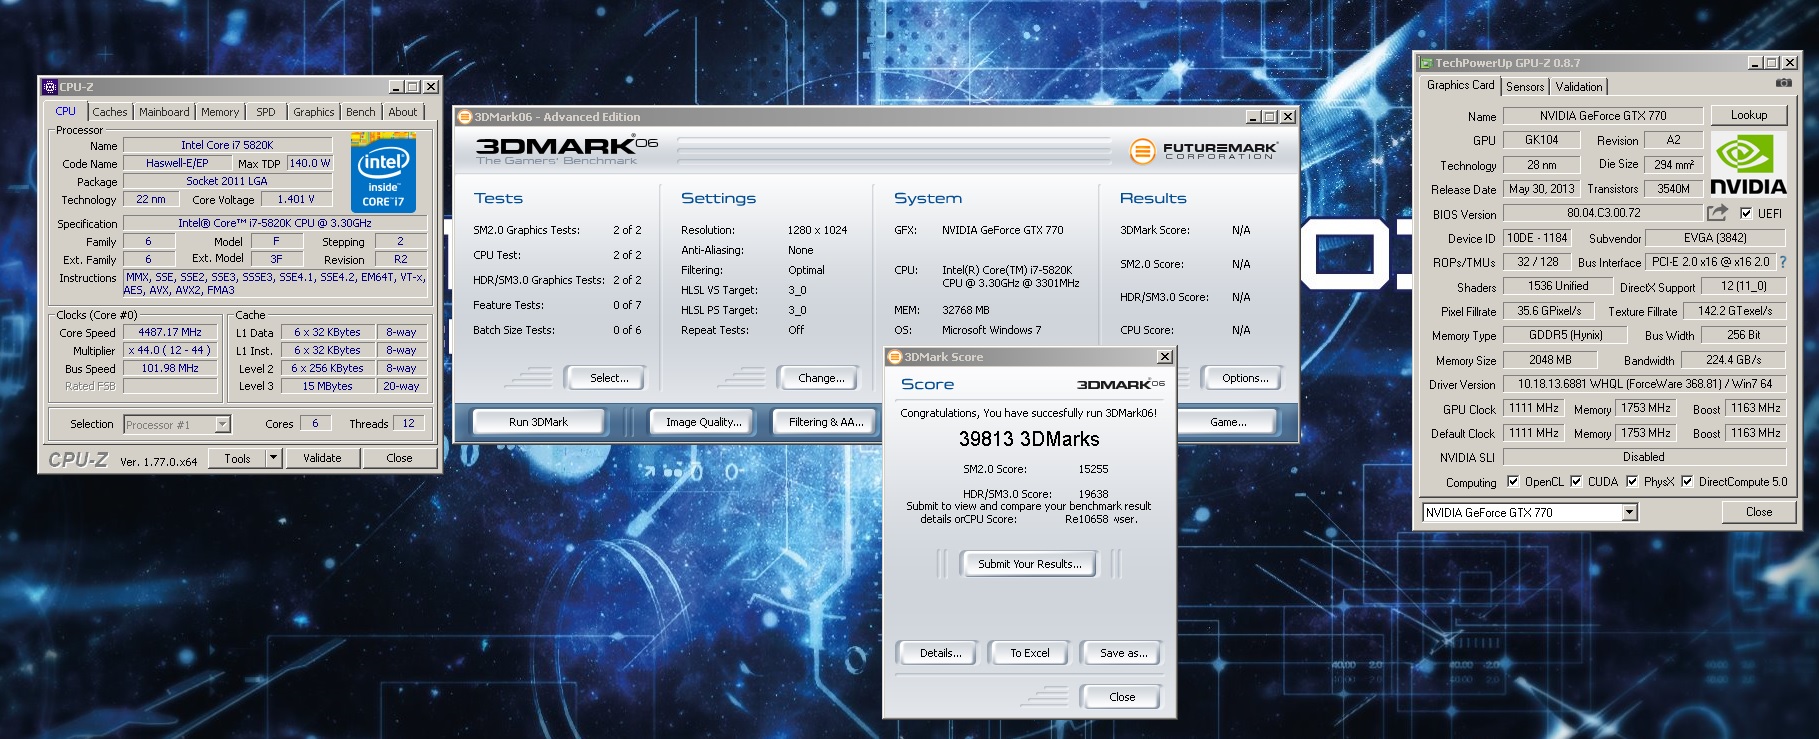Open the GPU selection dropdown in GPU-Z
This screenshot has width=1819, height=739.
1629,512
